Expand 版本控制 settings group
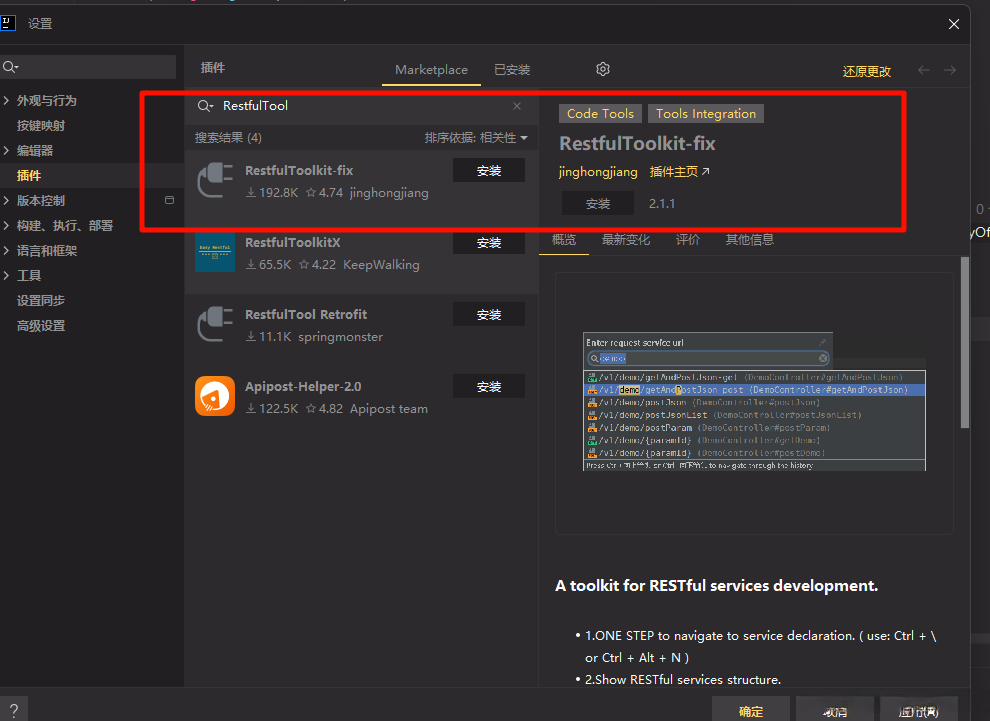Image resolution: width=990 pixels, height=721 pixels. pyautogui.click(x=6, y=200)
